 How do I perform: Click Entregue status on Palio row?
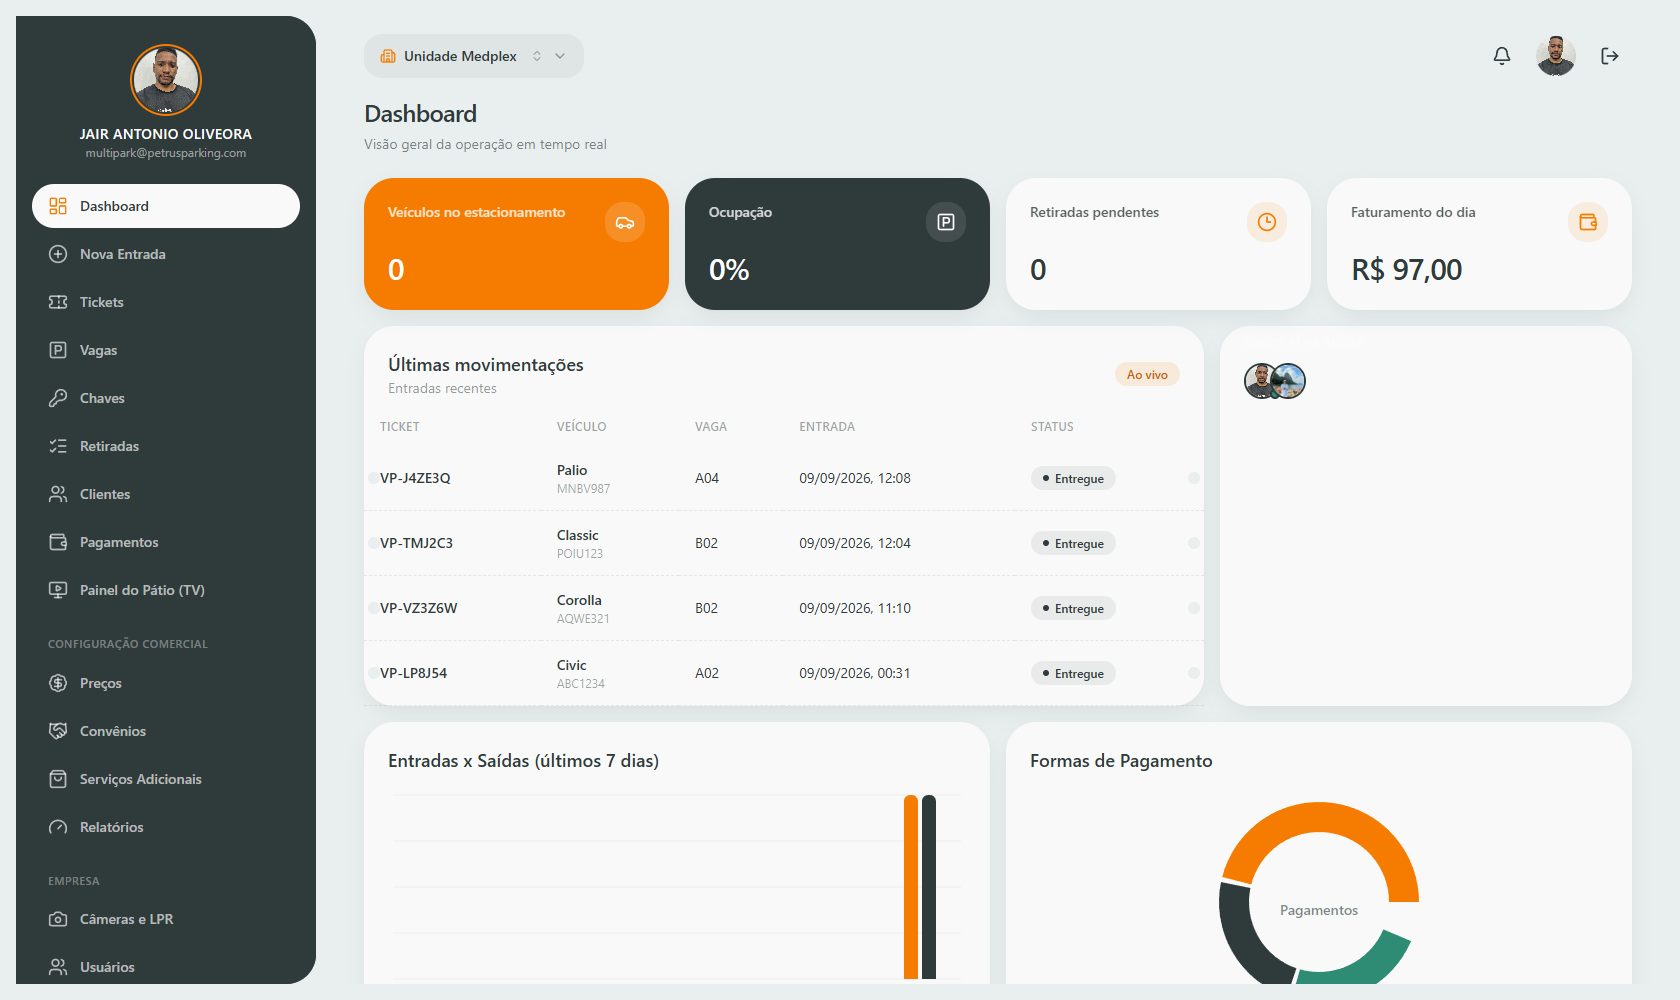click(1073, 478)
